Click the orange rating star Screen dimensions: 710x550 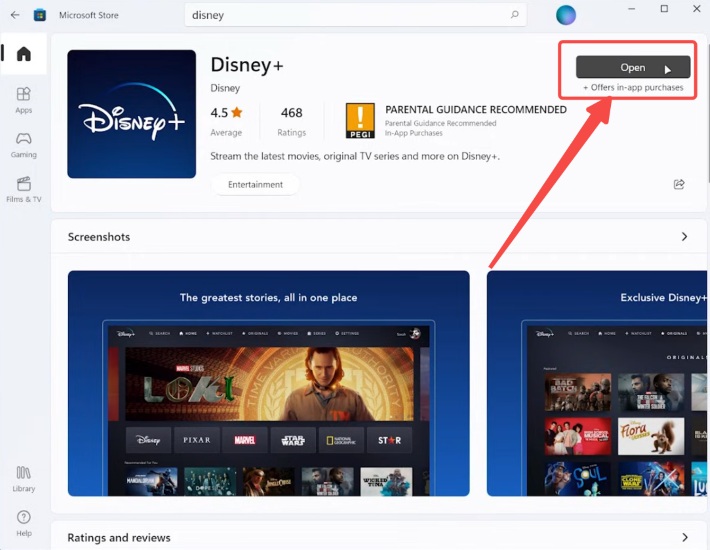236,112
